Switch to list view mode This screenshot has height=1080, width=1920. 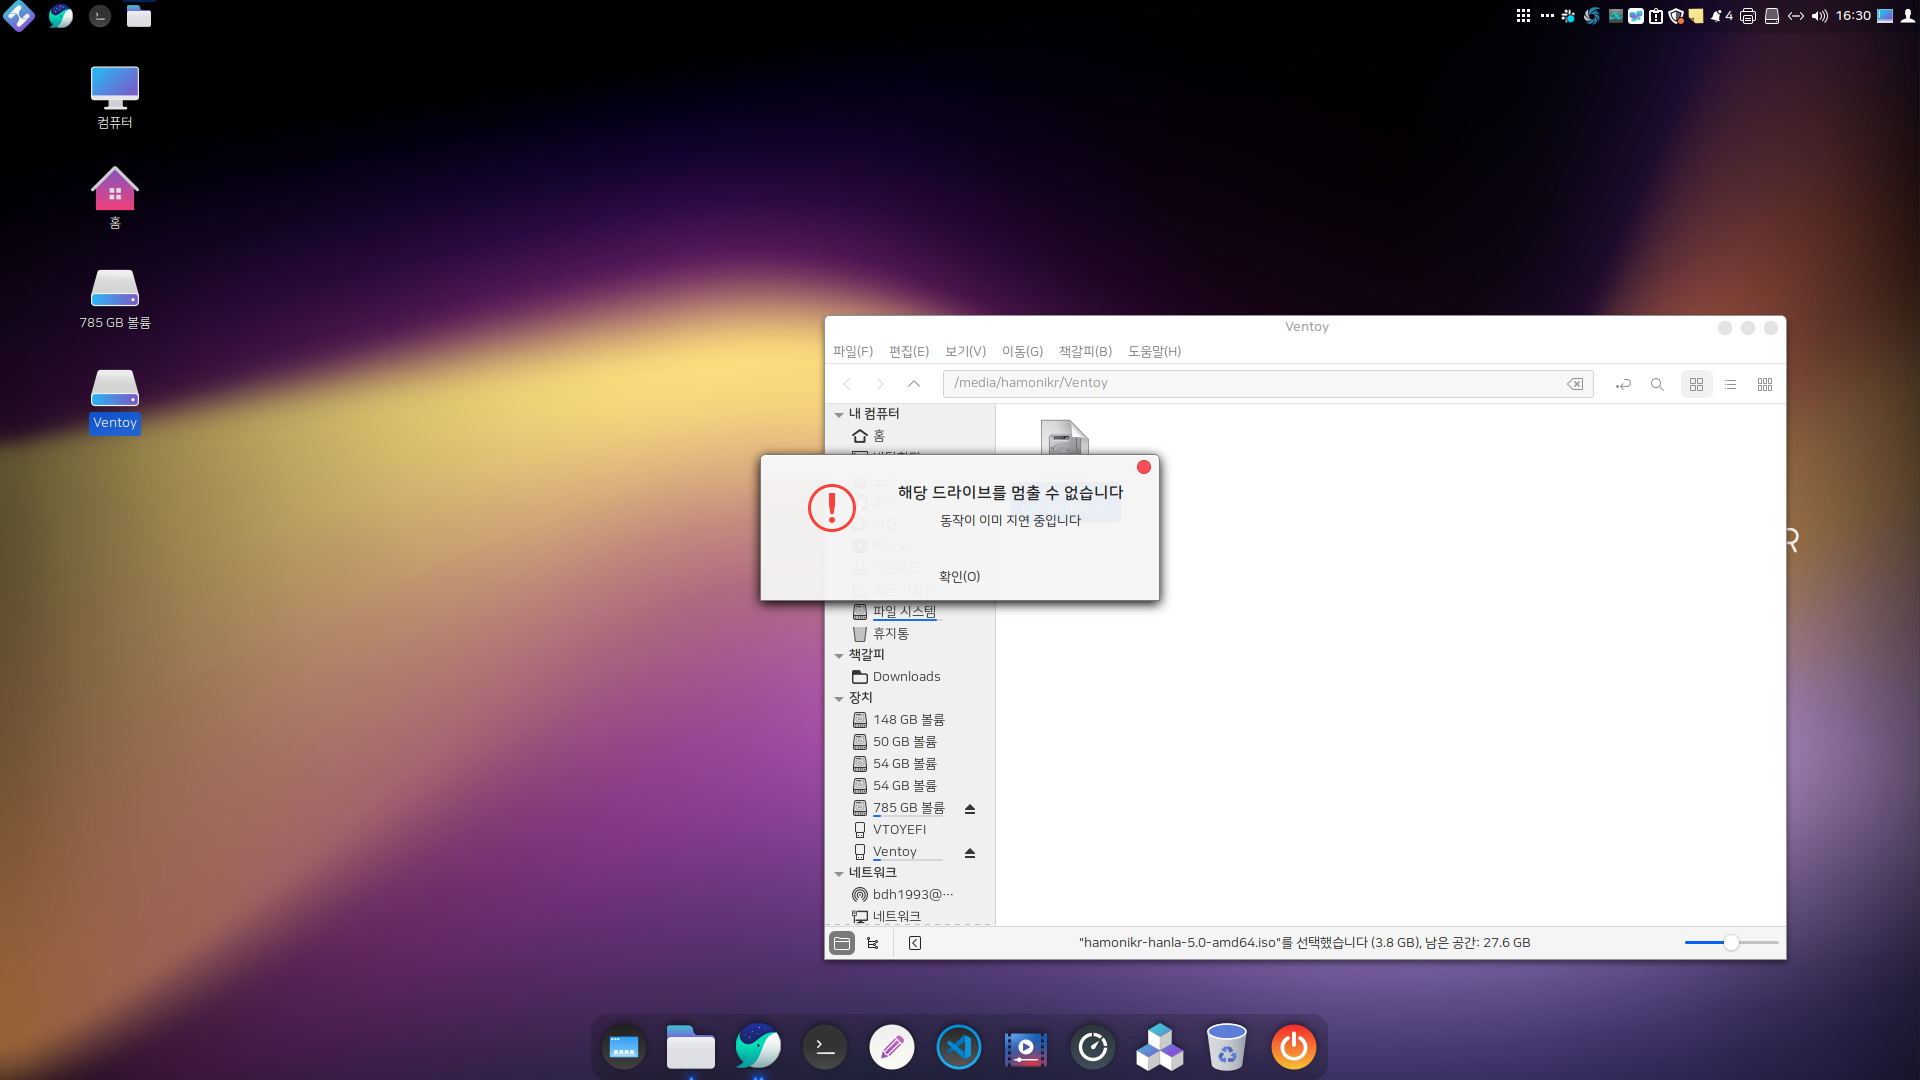click(1730, 384)
